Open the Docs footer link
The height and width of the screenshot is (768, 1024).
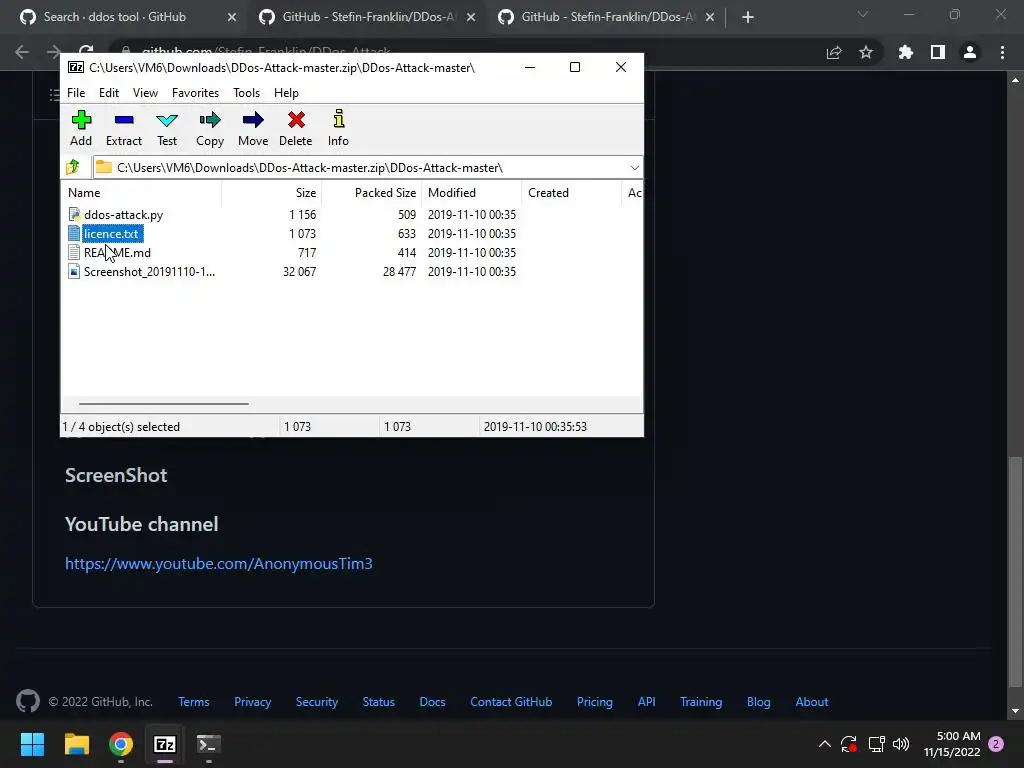click(432, 701)
